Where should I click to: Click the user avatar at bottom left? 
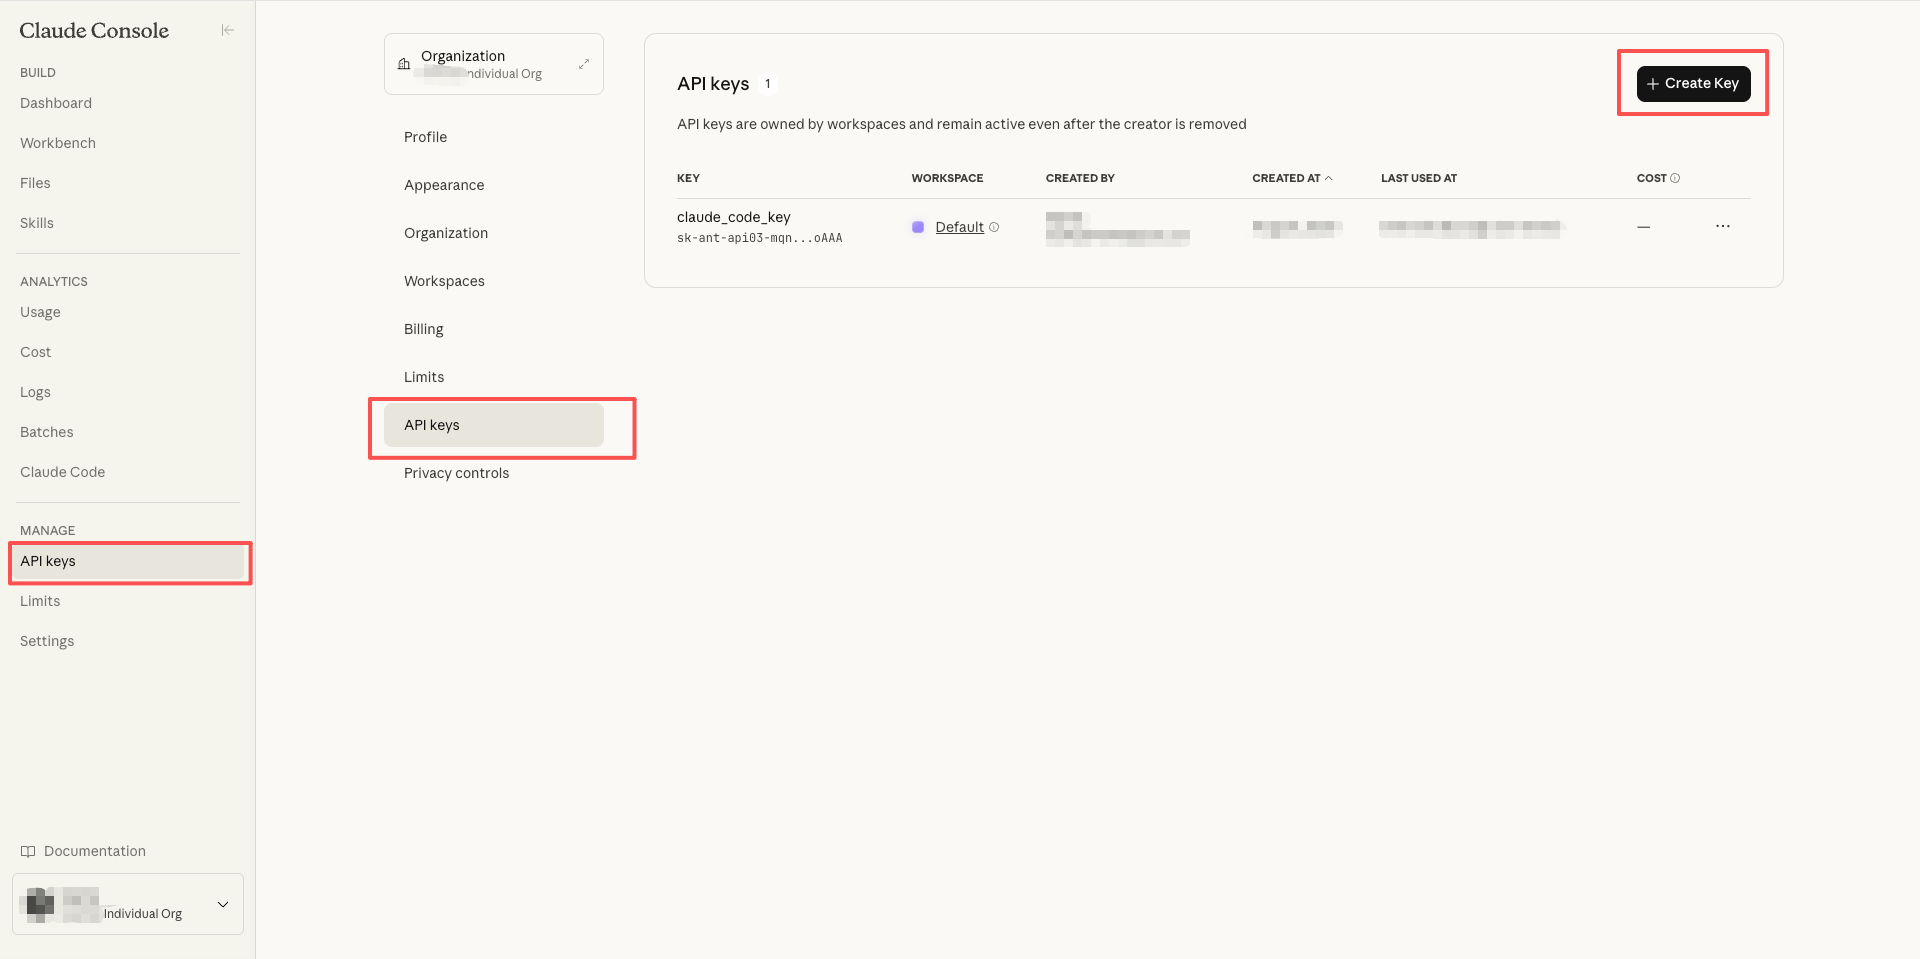click(40, 904)
